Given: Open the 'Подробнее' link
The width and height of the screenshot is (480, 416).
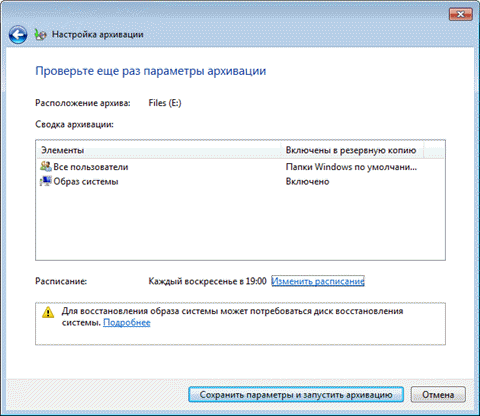Looking at the screenshot, I should pyautogui.click(x=127, y=323).
